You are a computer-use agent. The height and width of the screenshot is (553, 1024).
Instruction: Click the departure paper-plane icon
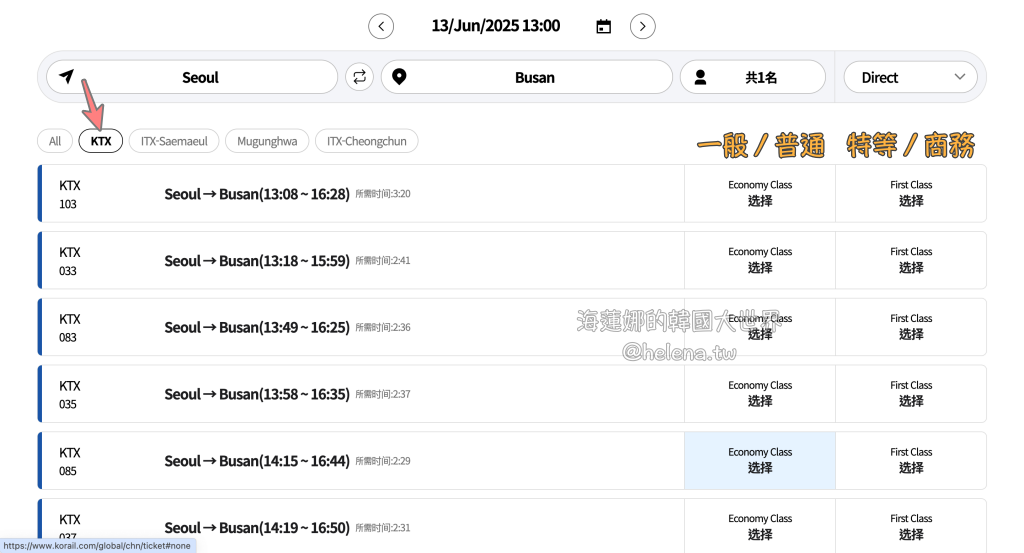[x=67, y=76]
